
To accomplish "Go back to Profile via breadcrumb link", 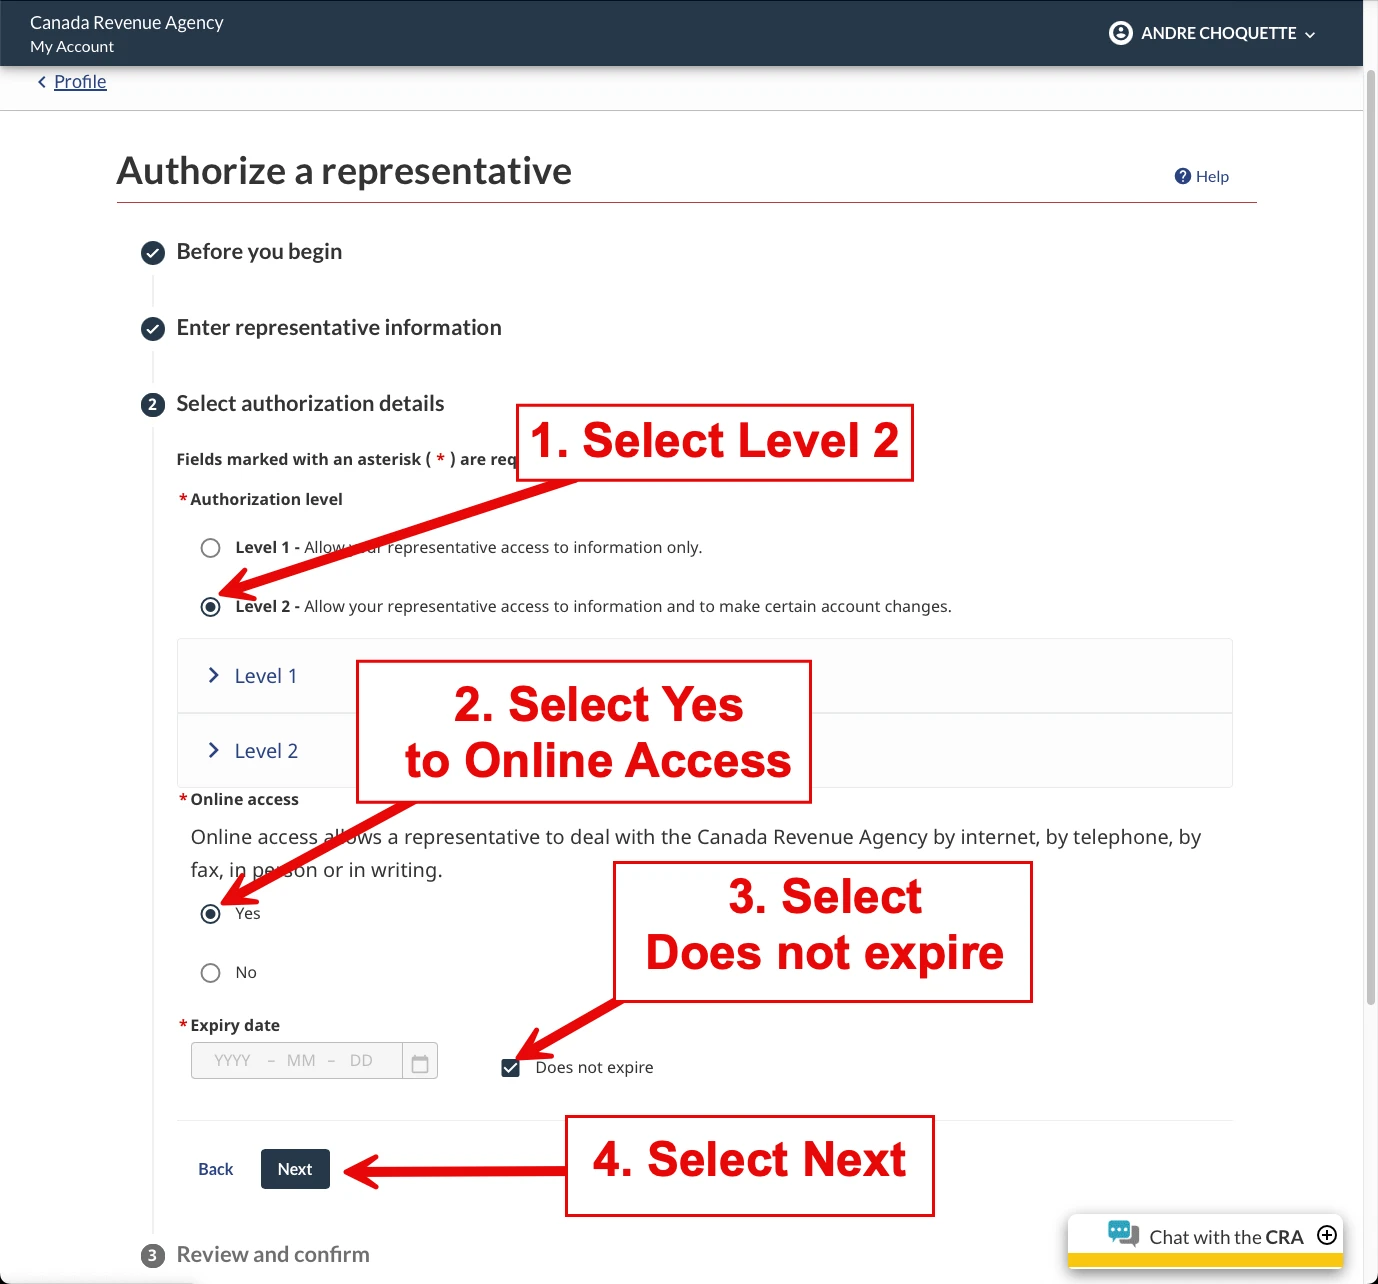I will tap(80, 82).
